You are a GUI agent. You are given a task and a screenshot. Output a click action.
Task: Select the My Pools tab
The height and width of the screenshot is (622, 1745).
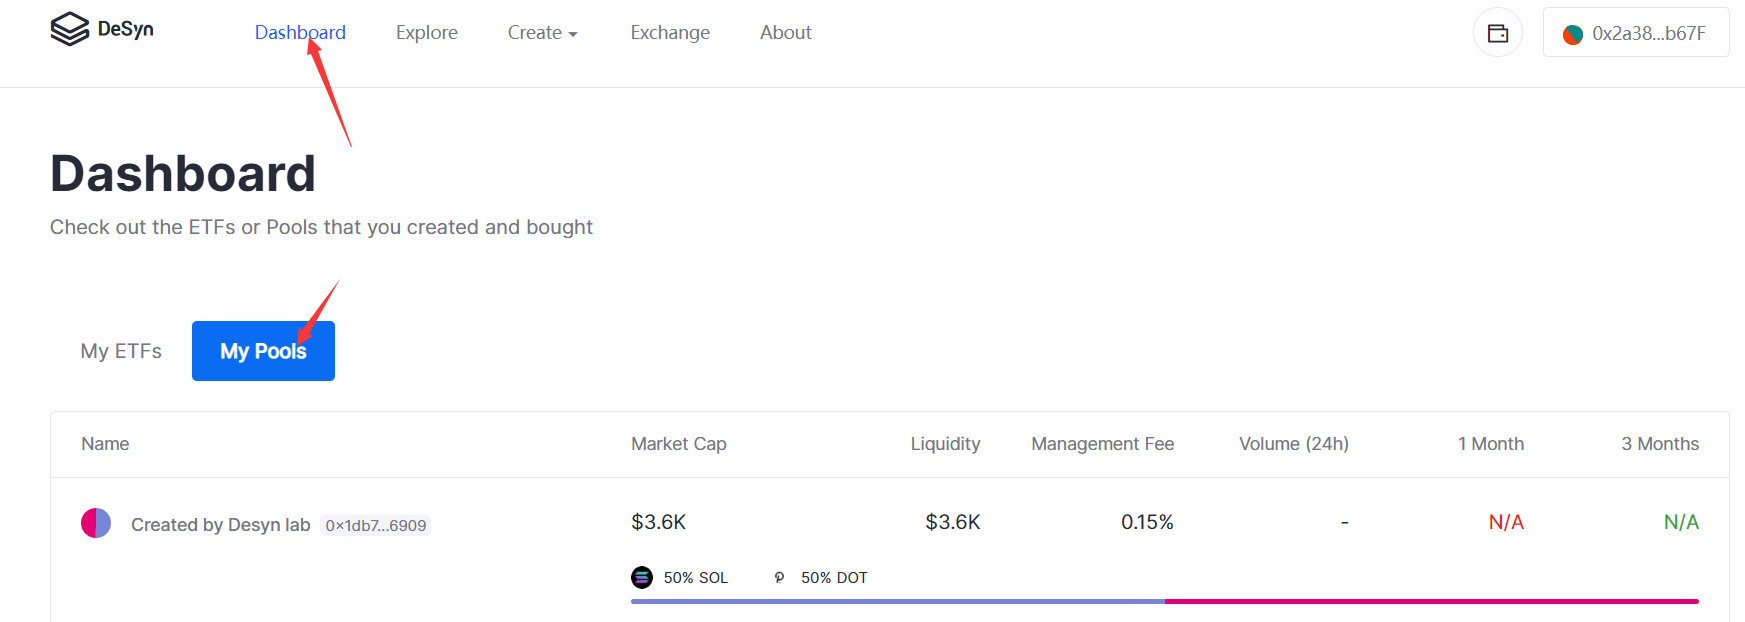click(x=263, y=351)
